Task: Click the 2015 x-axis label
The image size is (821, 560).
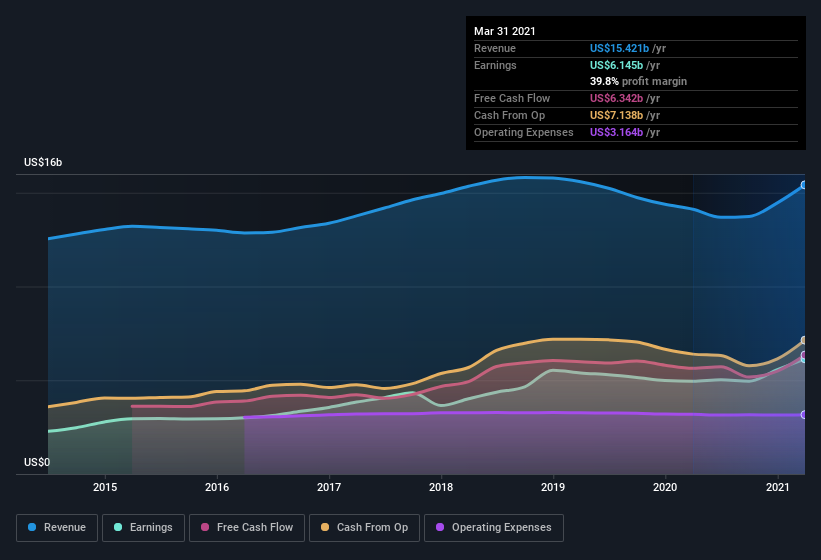Action: click(x=105, y=487)
